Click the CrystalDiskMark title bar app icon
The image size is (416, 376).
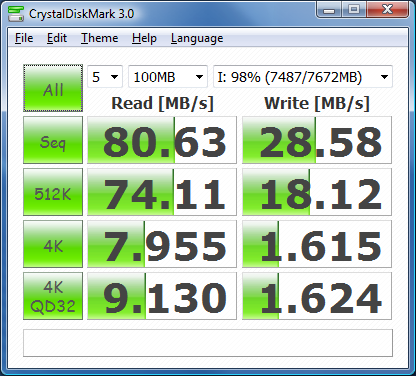(16, 13)
